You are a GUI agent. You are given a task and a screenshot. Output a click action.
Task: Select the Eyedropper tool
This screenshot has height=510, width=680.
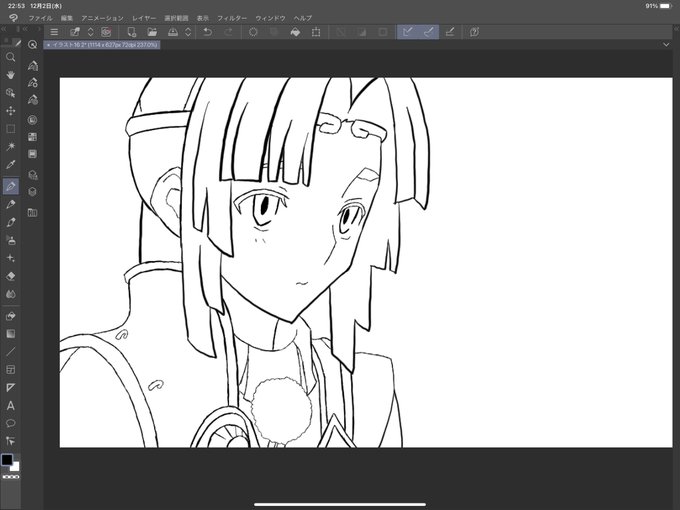(x=11, y=164)
